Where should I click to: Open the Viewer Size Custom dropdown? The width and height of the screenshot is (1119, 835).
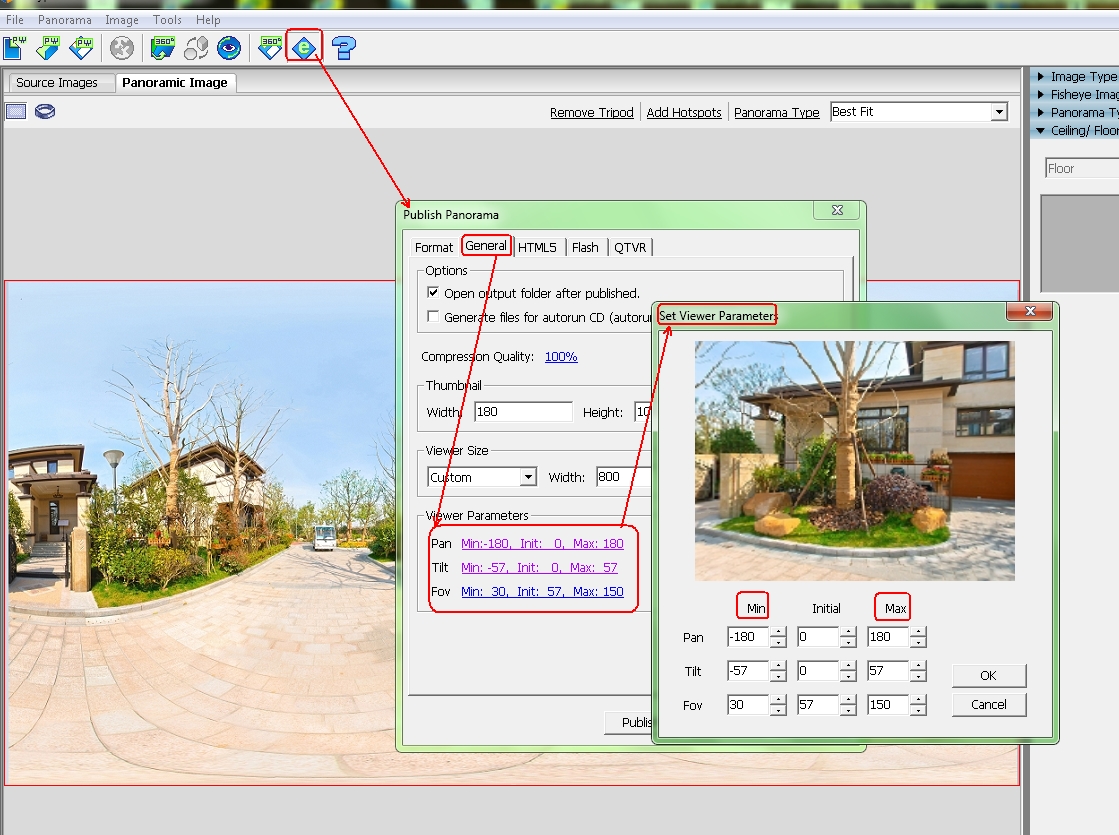coord(528,477)
